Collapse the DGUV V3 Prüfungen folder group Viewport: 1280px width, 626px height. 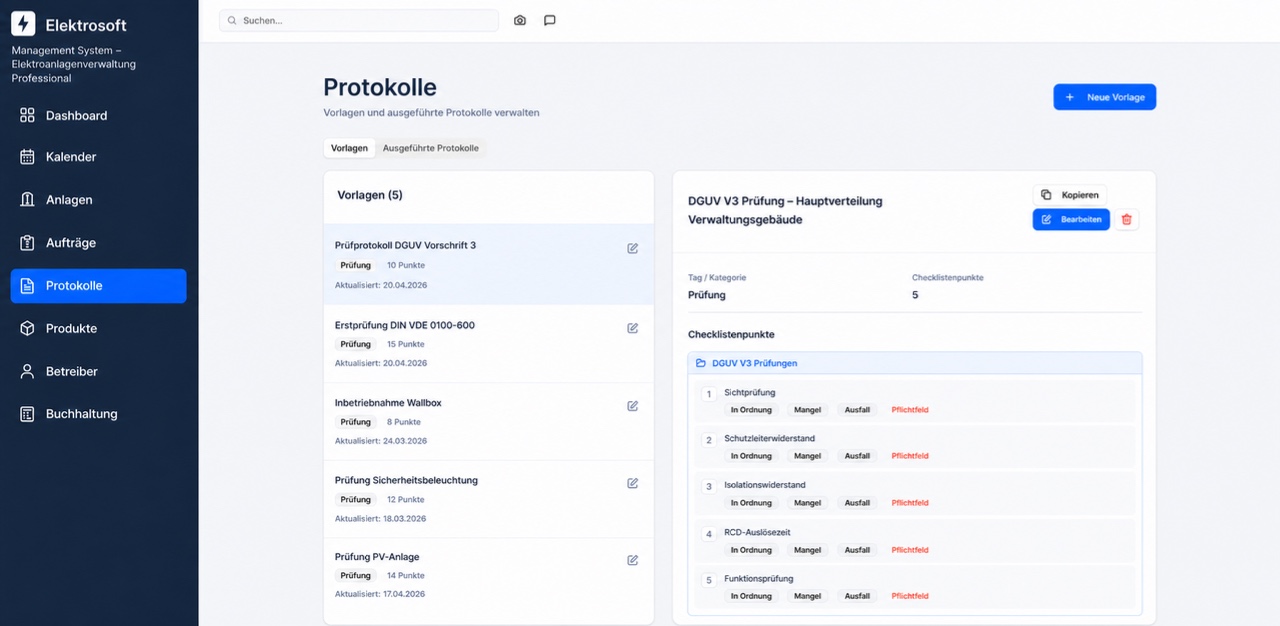pyautogui.click(x=915, y=363)
